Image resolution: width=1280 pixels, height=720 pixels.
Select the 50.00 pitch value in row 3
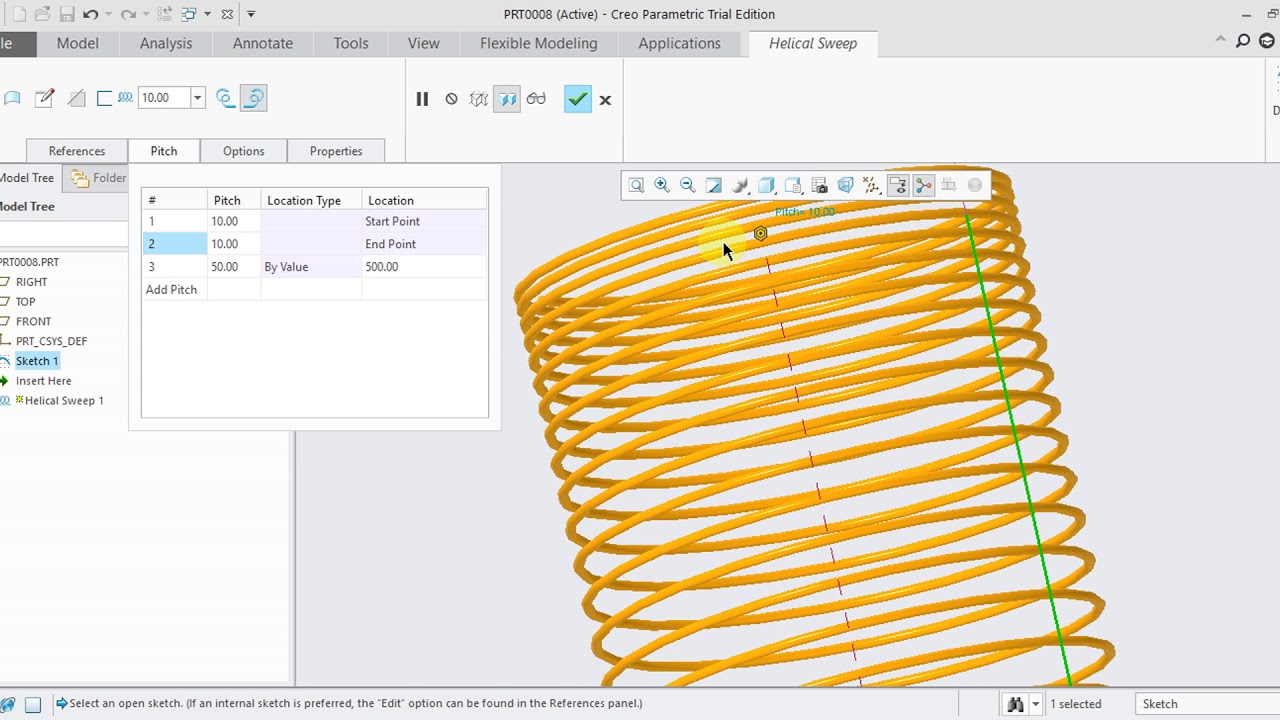point(234,267)
